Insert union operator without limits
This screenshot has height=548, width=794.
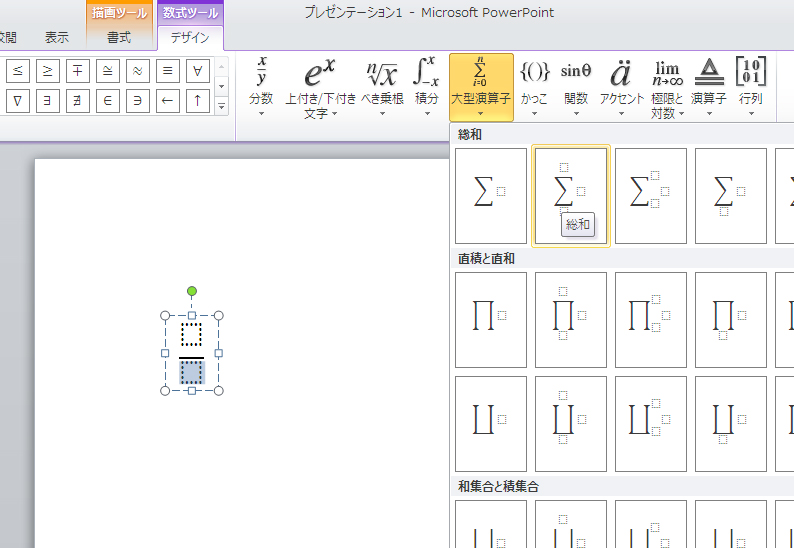tap(491, 524)
